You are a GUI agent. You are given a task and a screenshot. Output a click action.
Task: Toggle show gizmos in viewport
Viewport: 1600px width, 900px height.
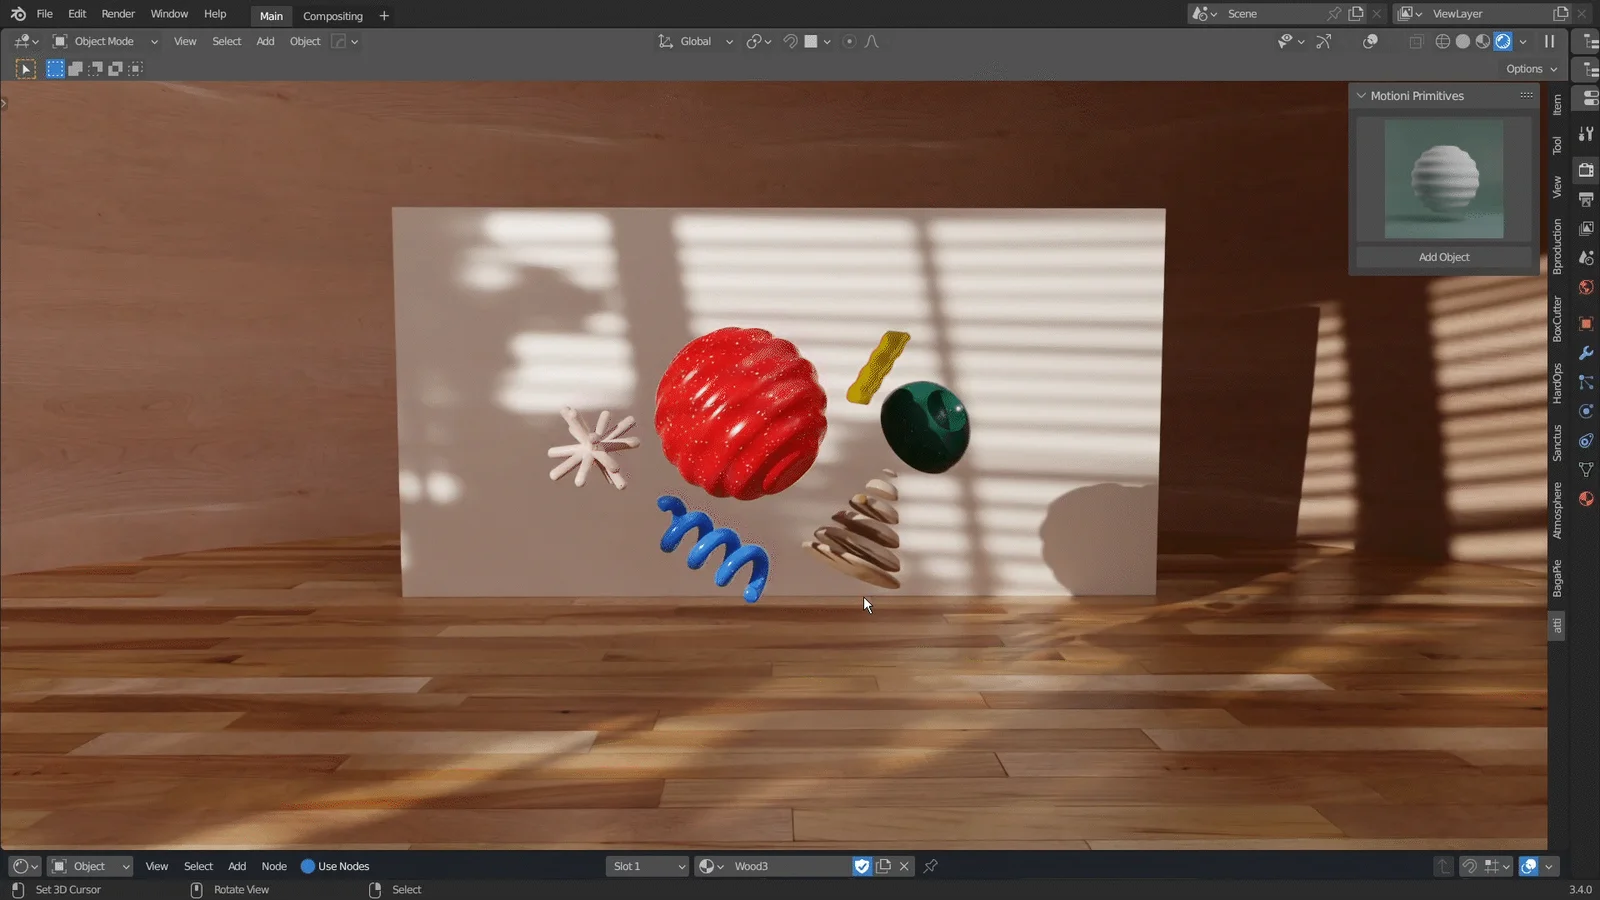(1324, 41)
